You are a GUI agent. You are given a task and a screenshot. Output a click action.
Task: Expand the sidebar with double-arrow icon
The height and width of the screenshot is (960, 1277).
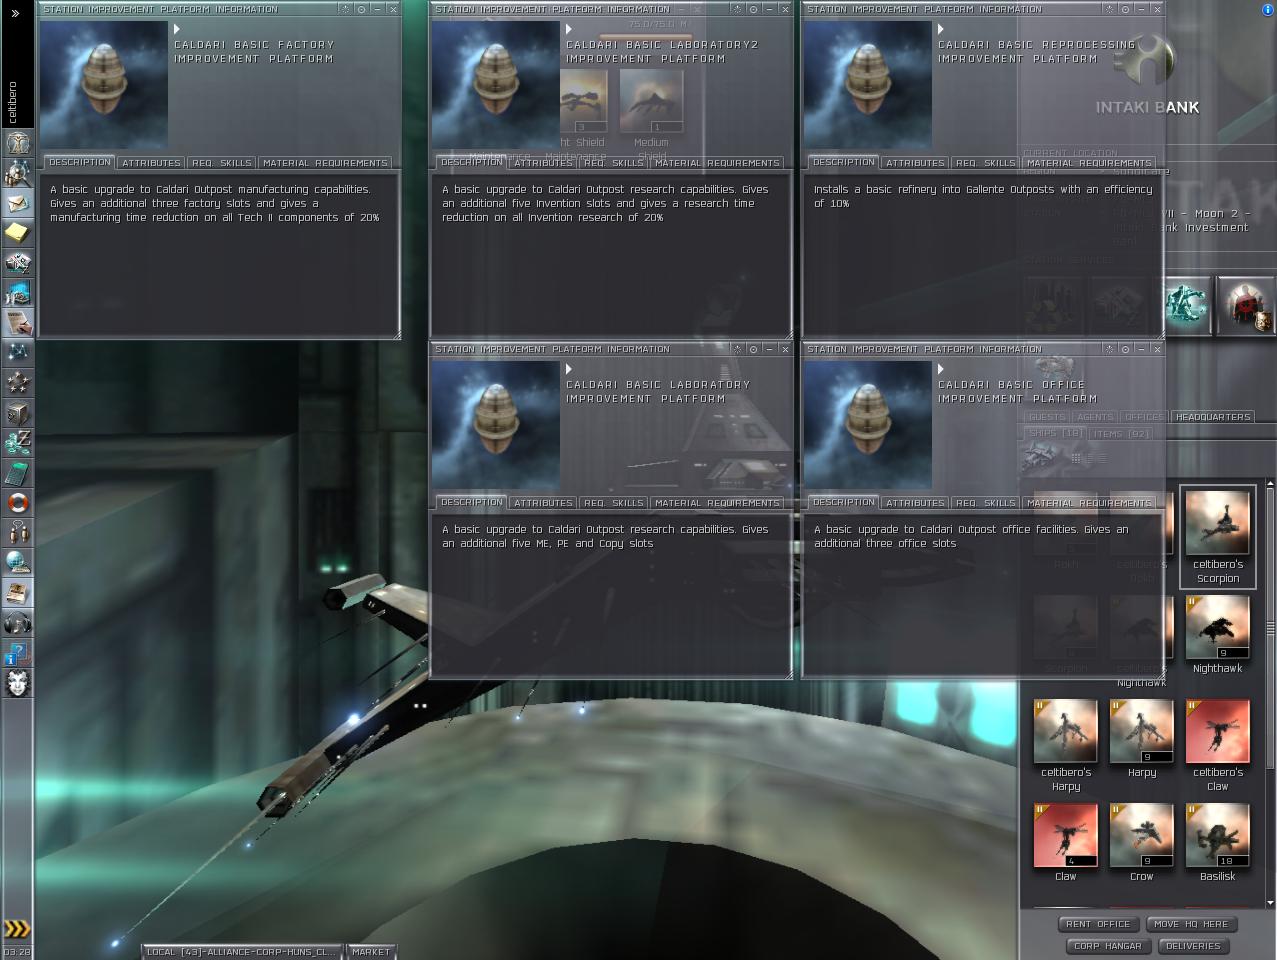point(15,13)
